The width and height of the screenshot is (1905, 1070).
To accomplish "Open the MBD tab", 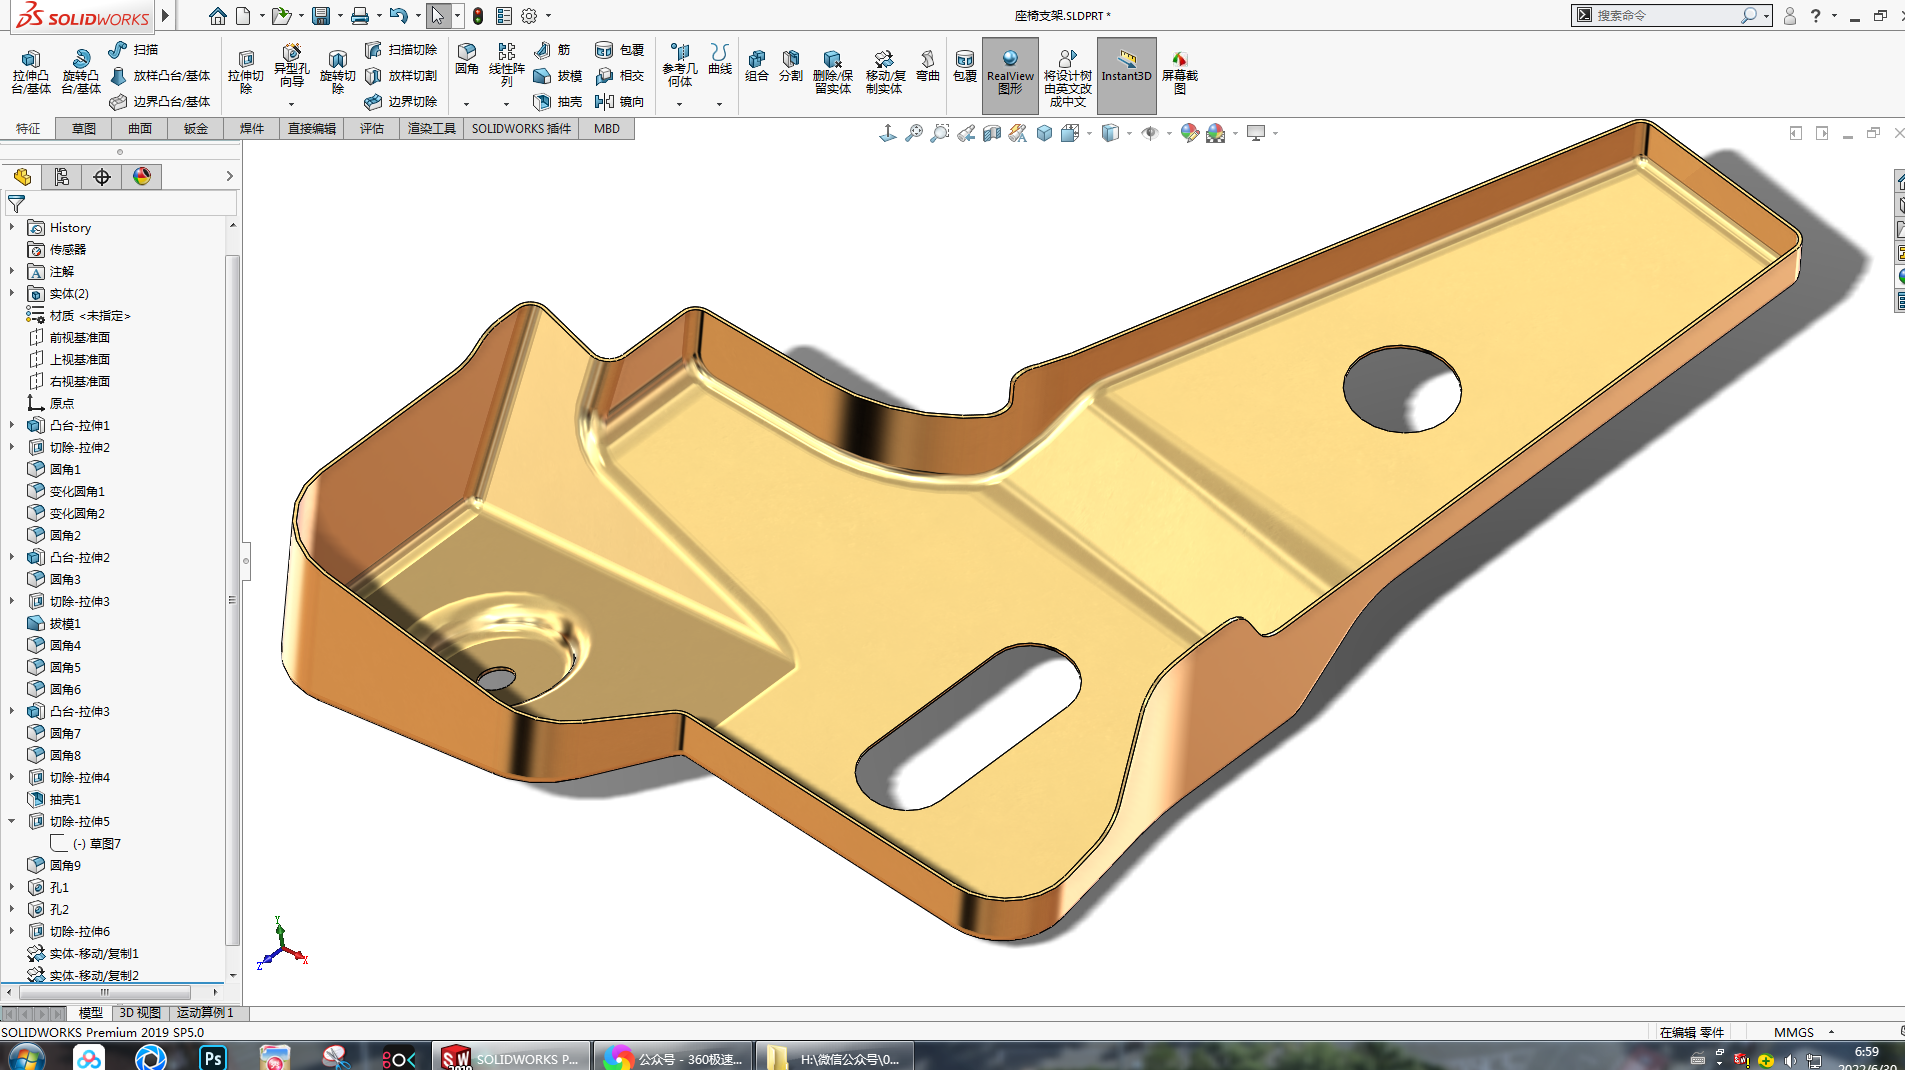I will (607, 129).
